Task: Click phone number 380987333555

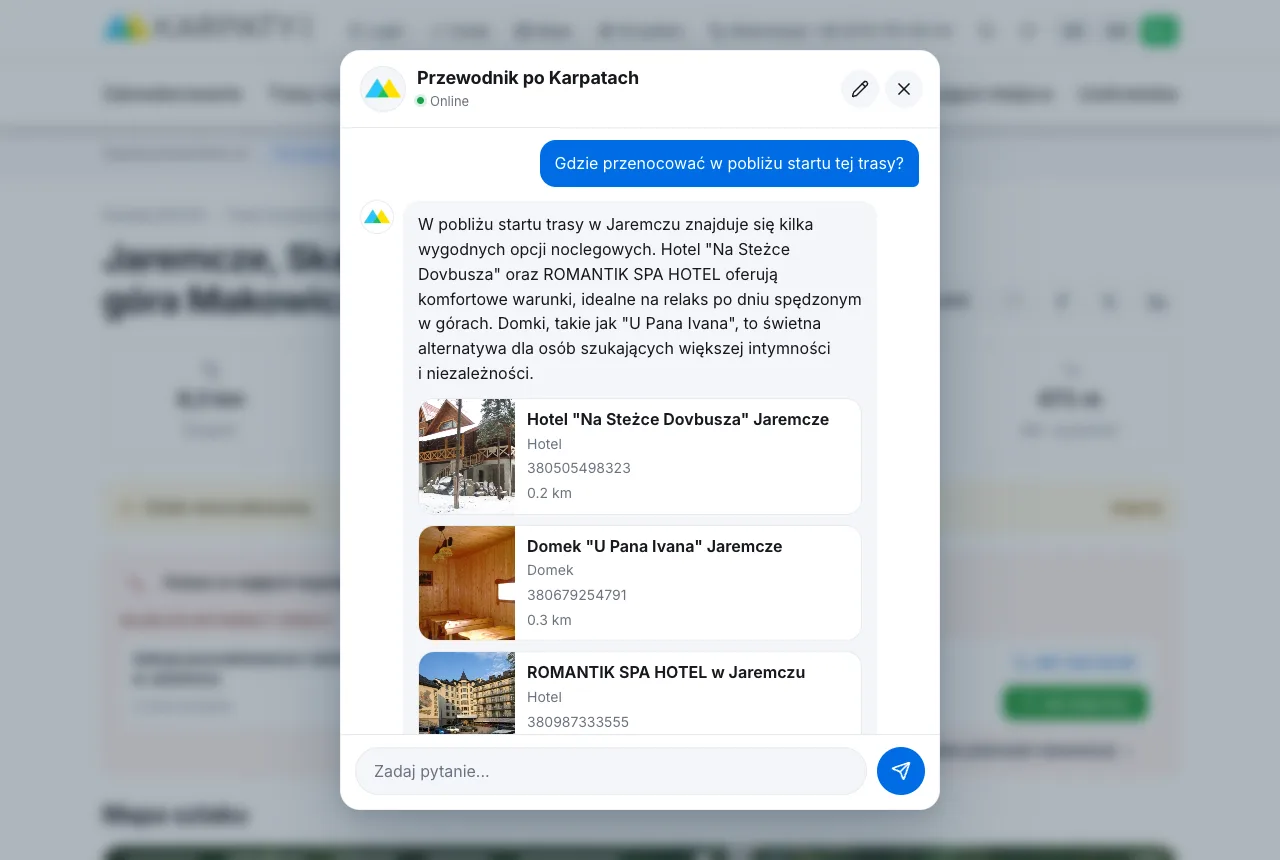Action: [x=578, y=722]
